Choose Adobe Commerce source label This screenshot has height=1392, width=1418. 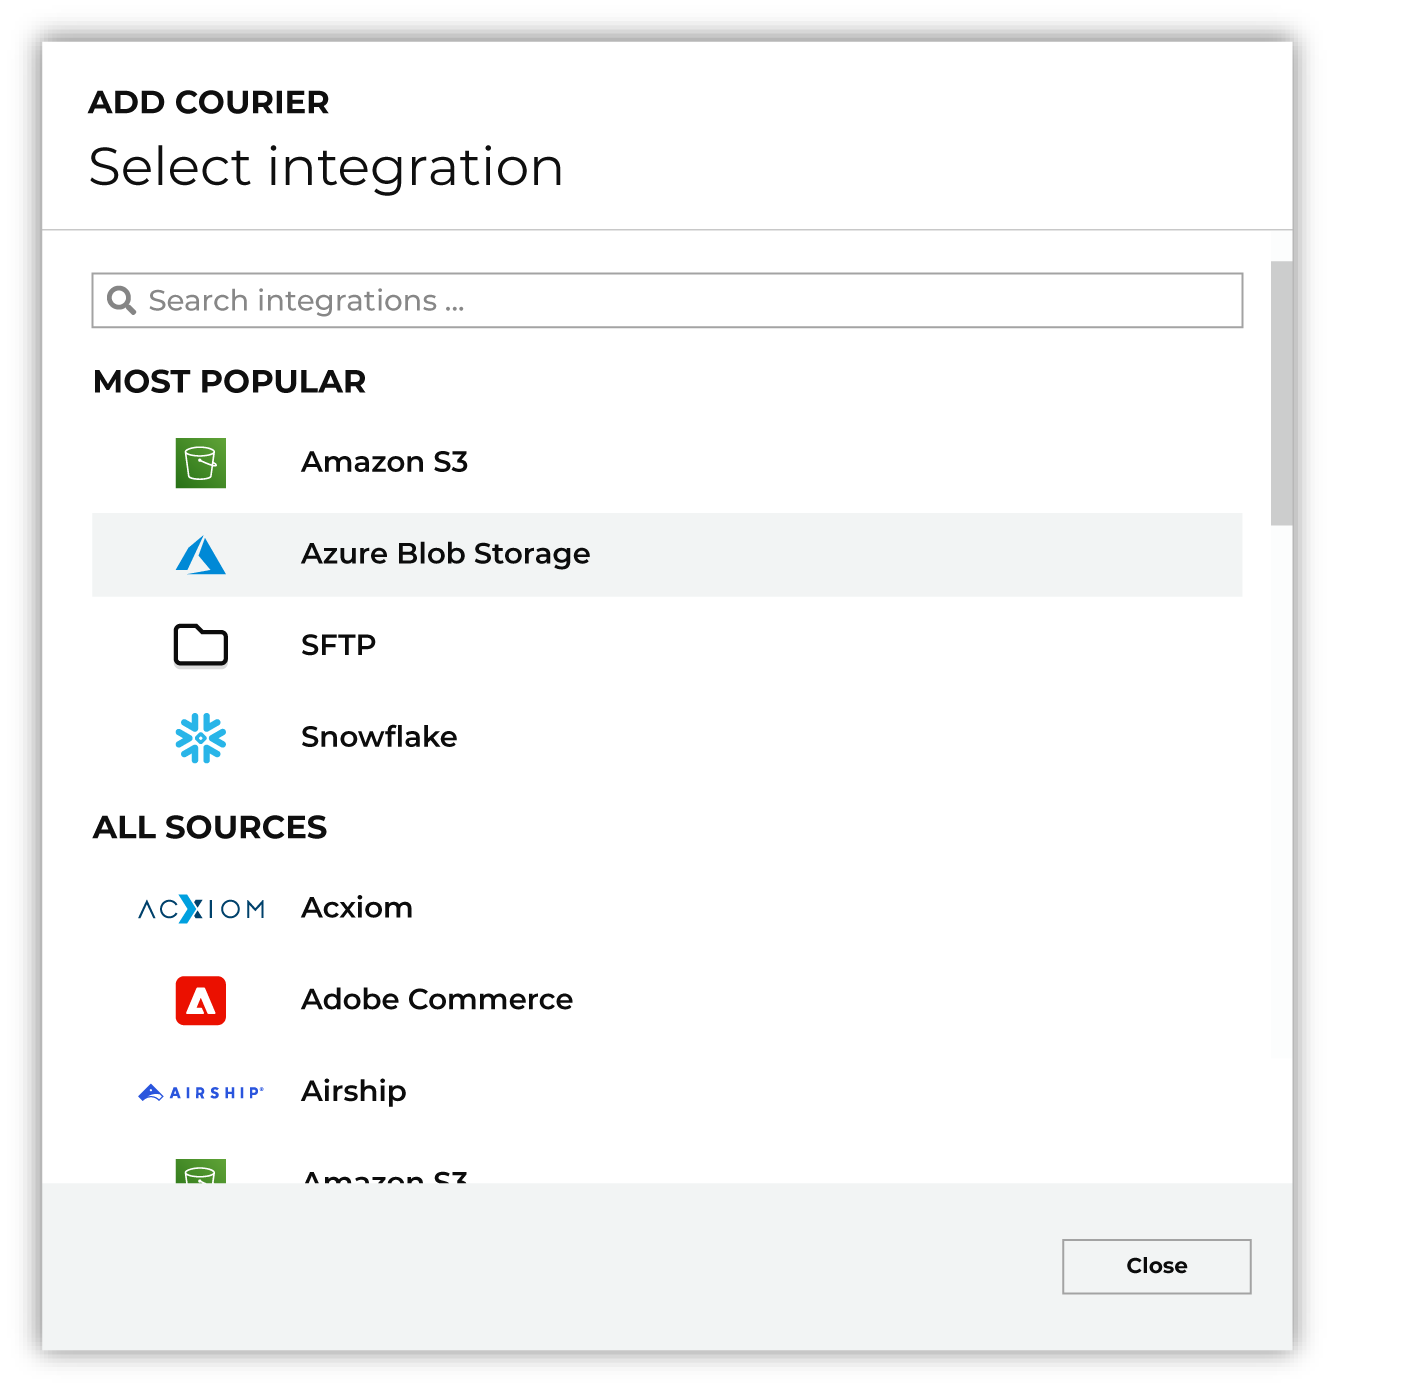coord(437,1000)
